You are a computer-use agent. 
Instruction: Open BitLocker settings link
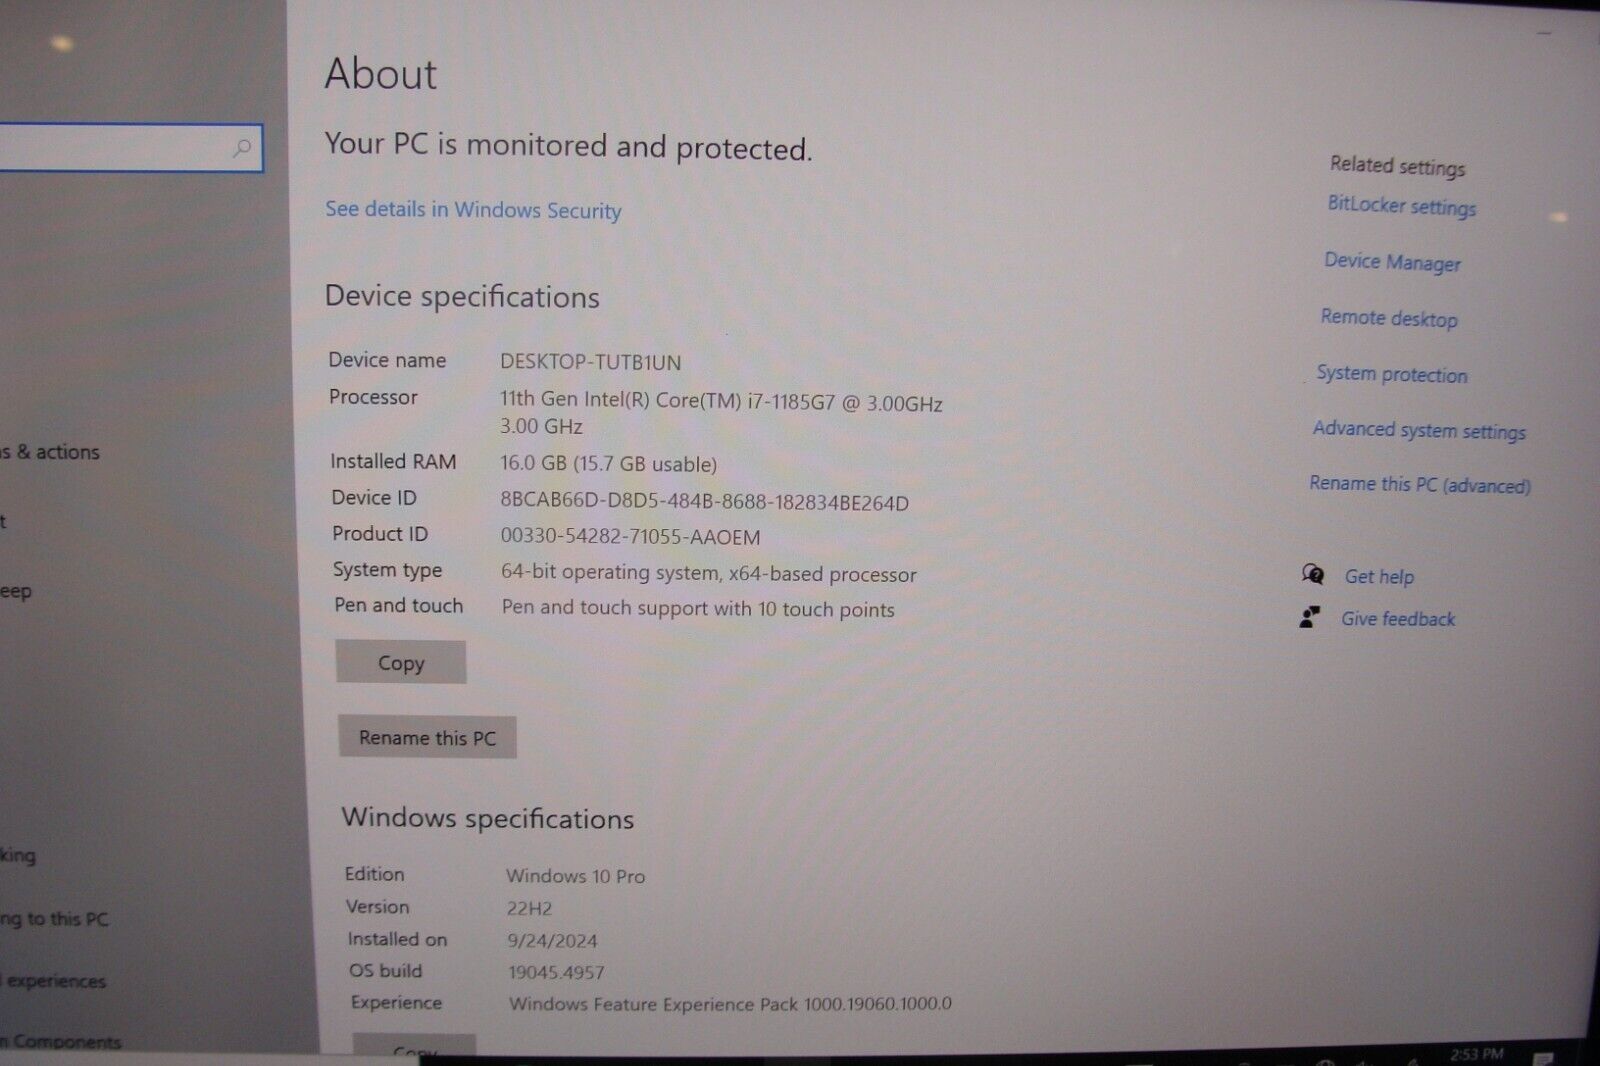pos(1401,206)
